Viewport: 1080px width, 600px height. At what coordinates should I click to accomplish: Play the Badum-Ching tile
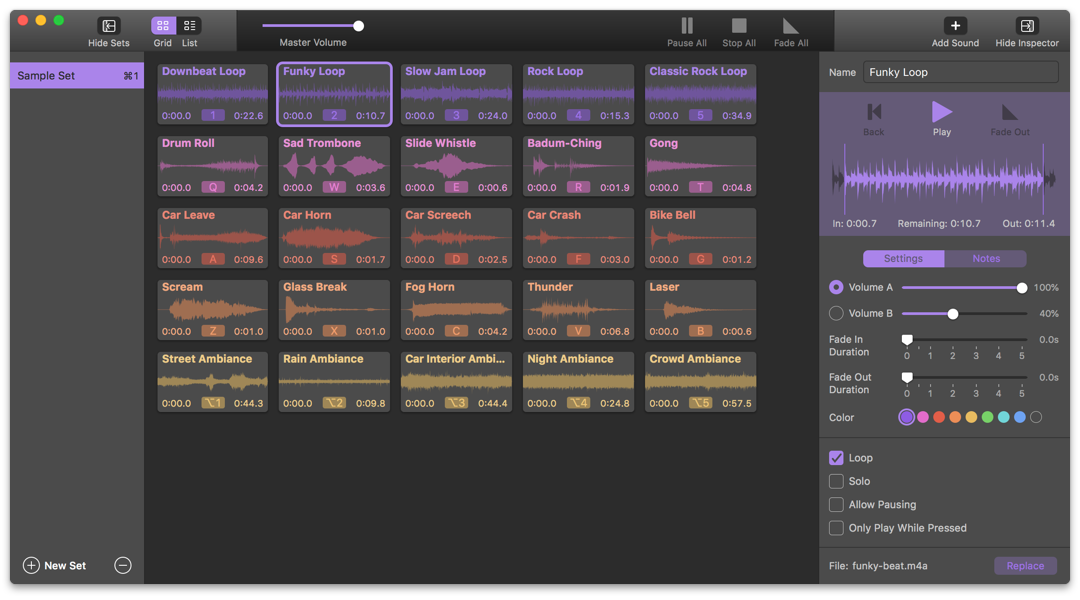pos(578,166)
